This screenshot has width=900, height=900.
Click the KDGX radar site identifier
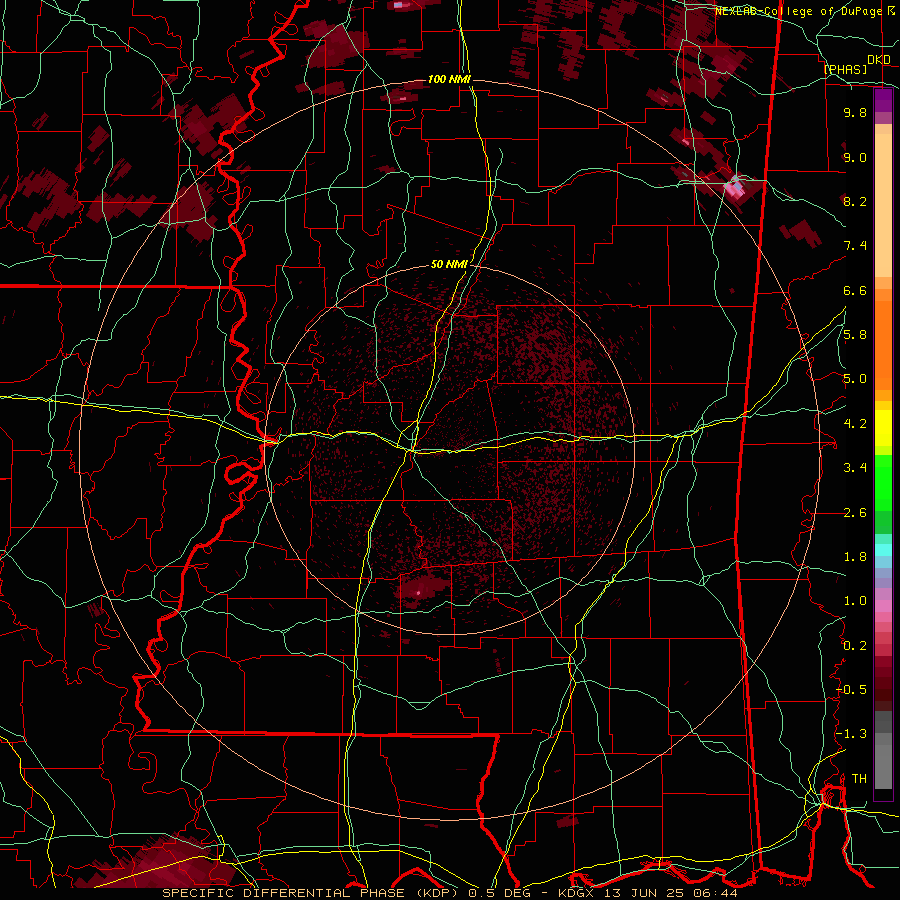pyautogui.click(x=578, y=893)
